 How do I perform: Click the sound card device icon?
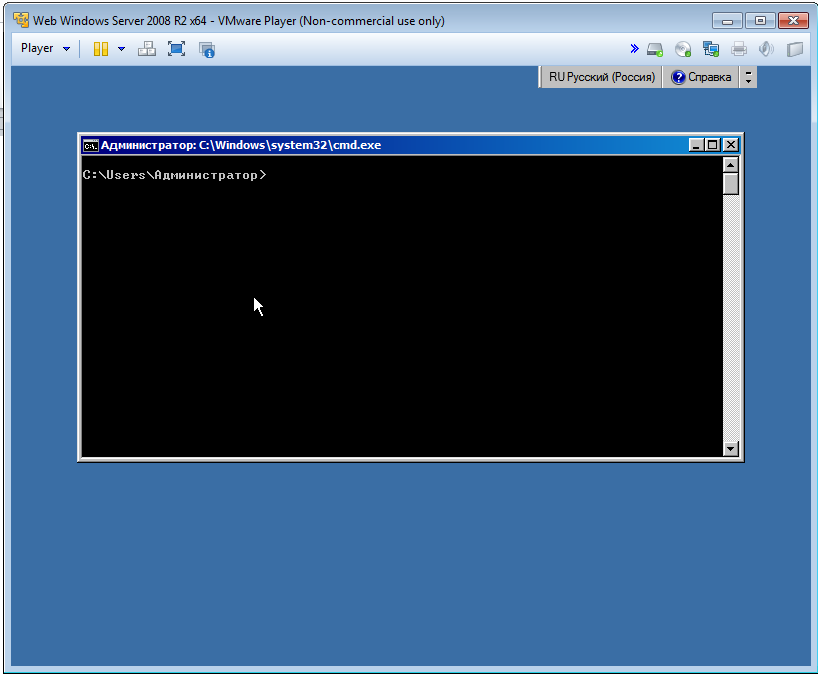[x=766, y=50]
